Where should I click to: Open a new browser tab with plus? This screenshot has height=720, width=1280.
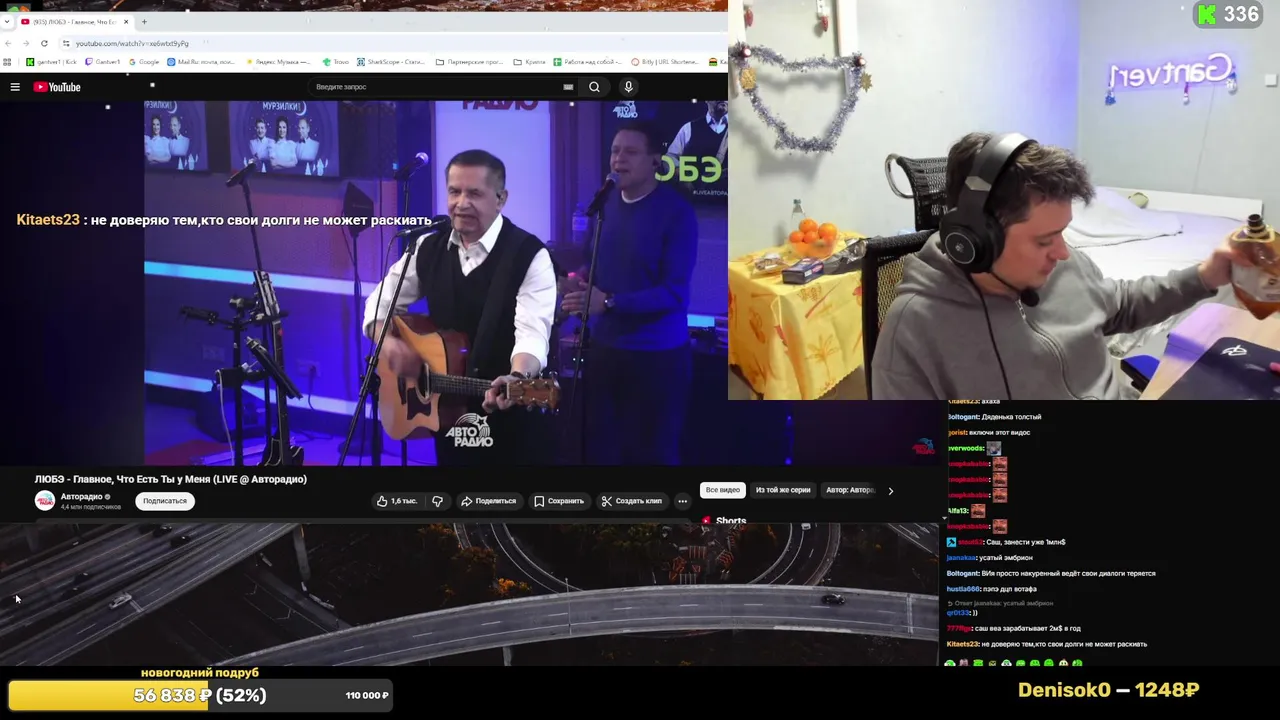(144, 21)
